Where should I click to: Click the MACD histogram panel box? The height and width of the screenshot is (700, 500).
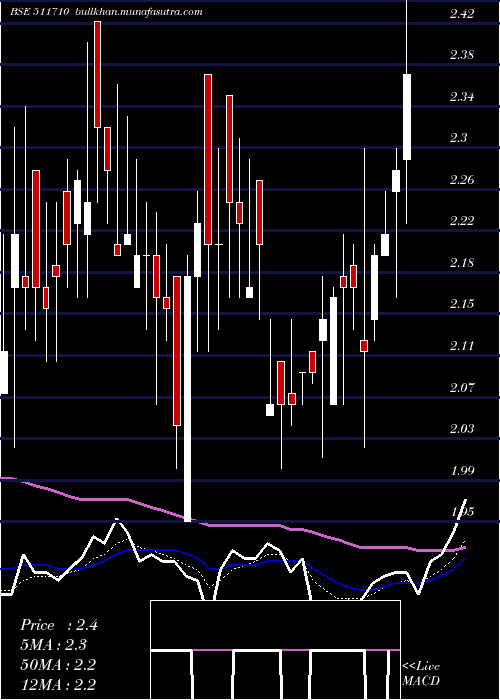pyautogui.click(x=275, y=650)
